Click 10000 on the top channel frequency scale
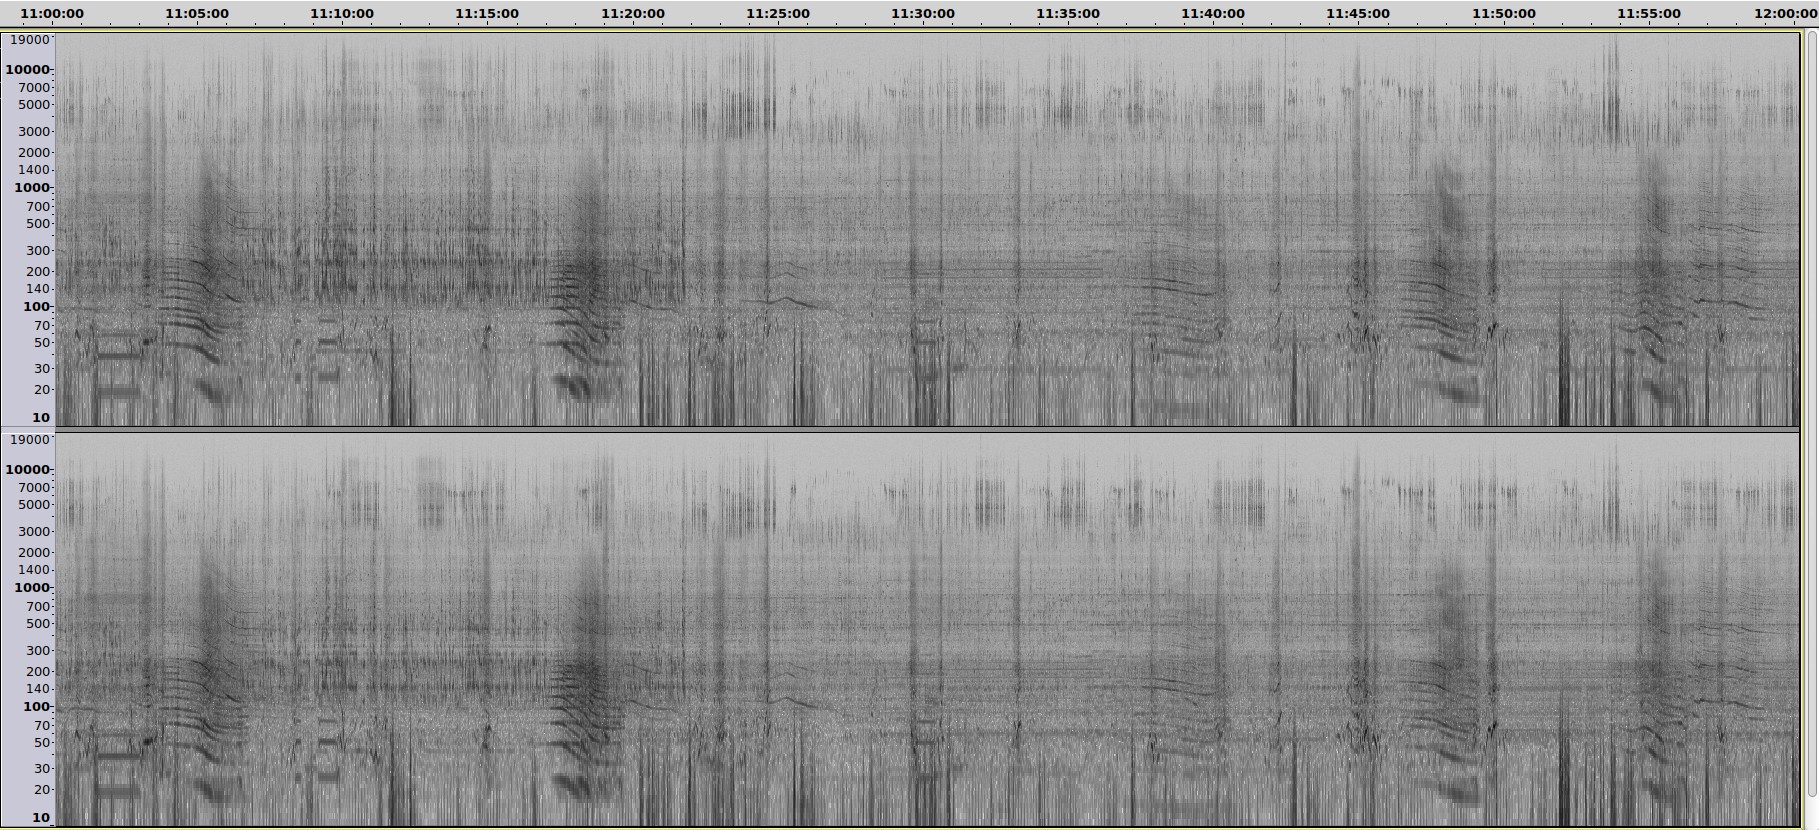The height and width of the screenshot is (830, 1819). coord(28,70)
